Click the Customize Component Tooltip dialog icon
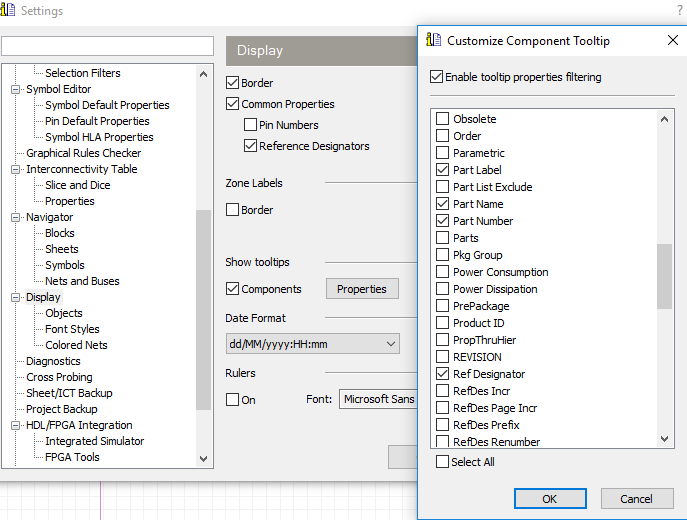The height and width of the screenshot is (520, 687). coord(433,40)
